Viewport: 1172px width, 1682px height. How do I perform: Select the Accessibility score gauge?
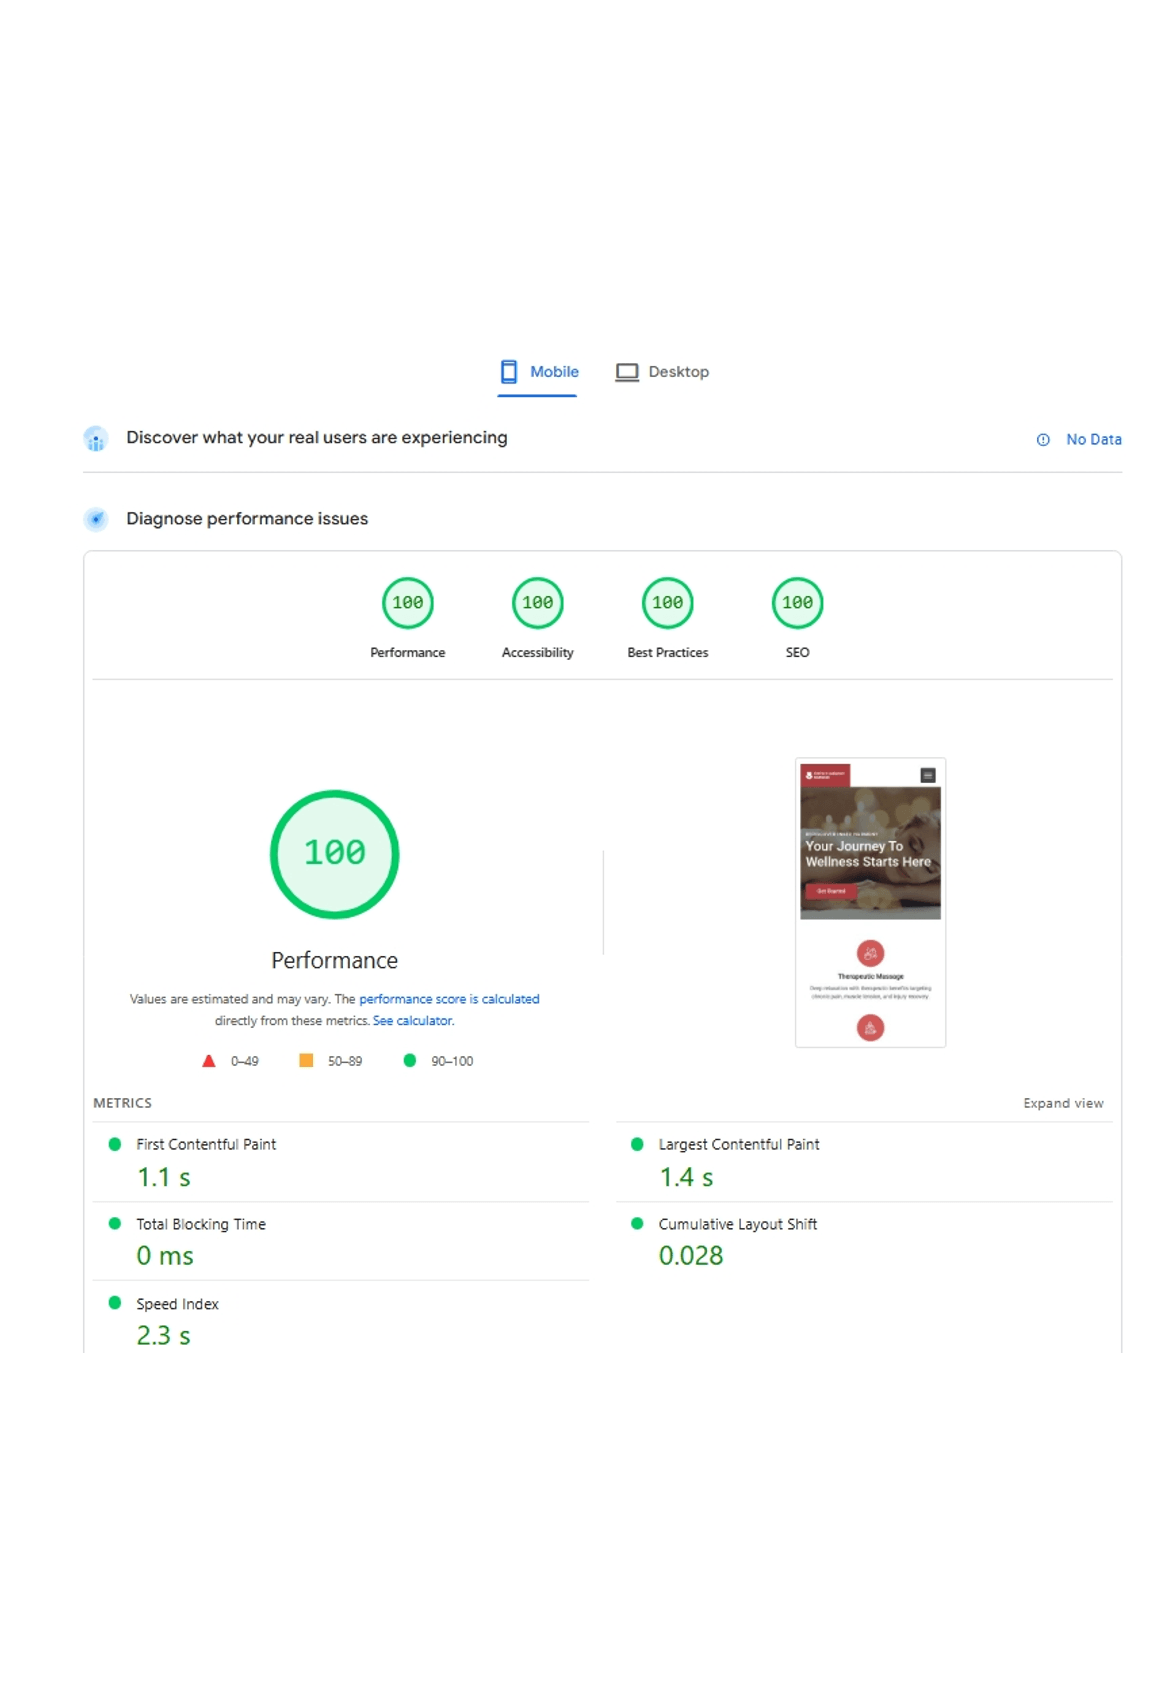pos(538,604)
